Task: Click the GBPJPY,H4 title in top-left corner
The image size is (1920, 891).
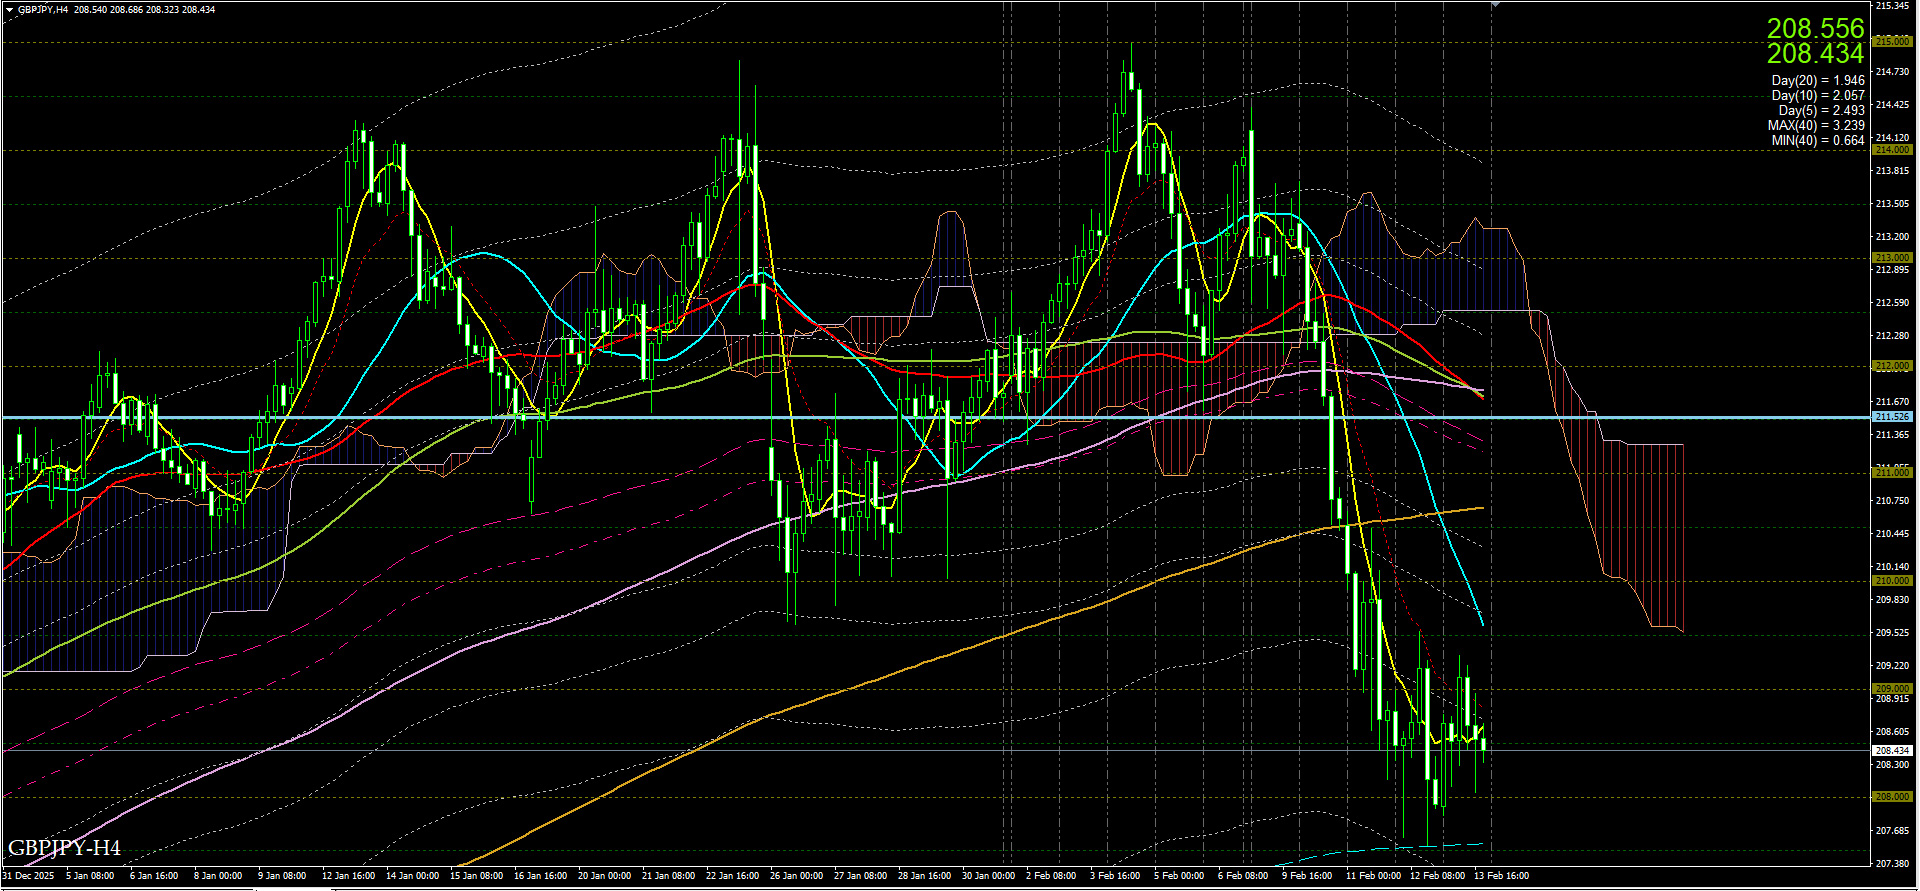Action: pos(43,9)
